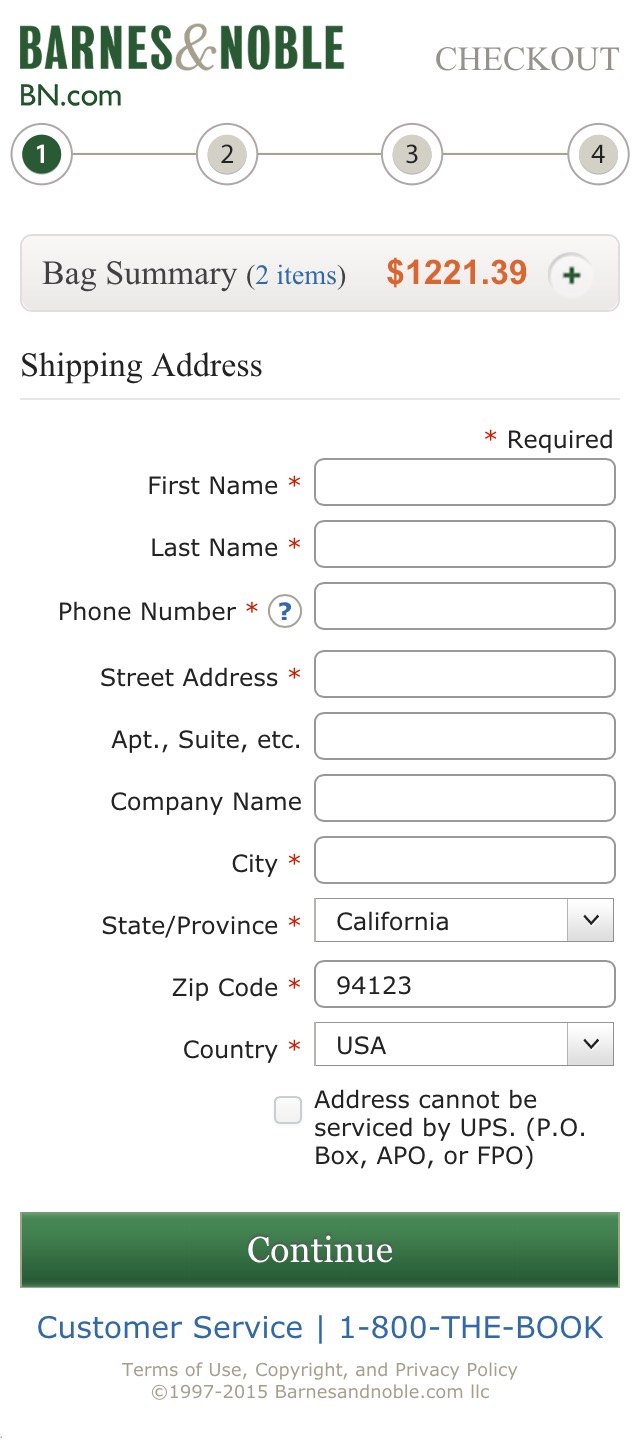Select step 3 circle in the checkout progress
640x1448 pixels.
pos(411,155)
